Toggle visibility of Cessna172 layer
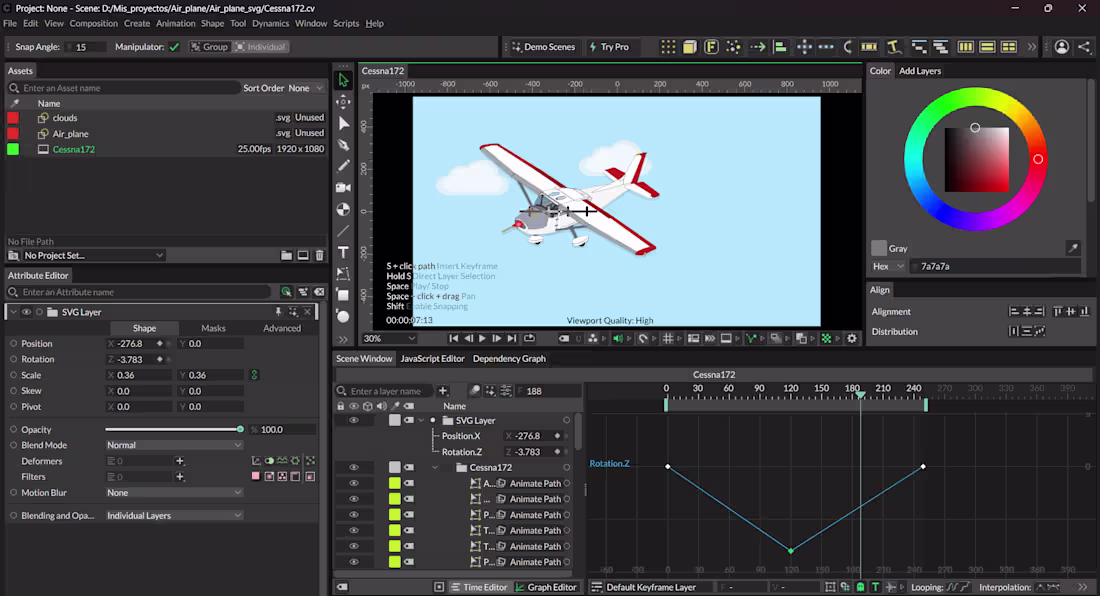This screenshot has width=1100, height=596. (354, 467)
